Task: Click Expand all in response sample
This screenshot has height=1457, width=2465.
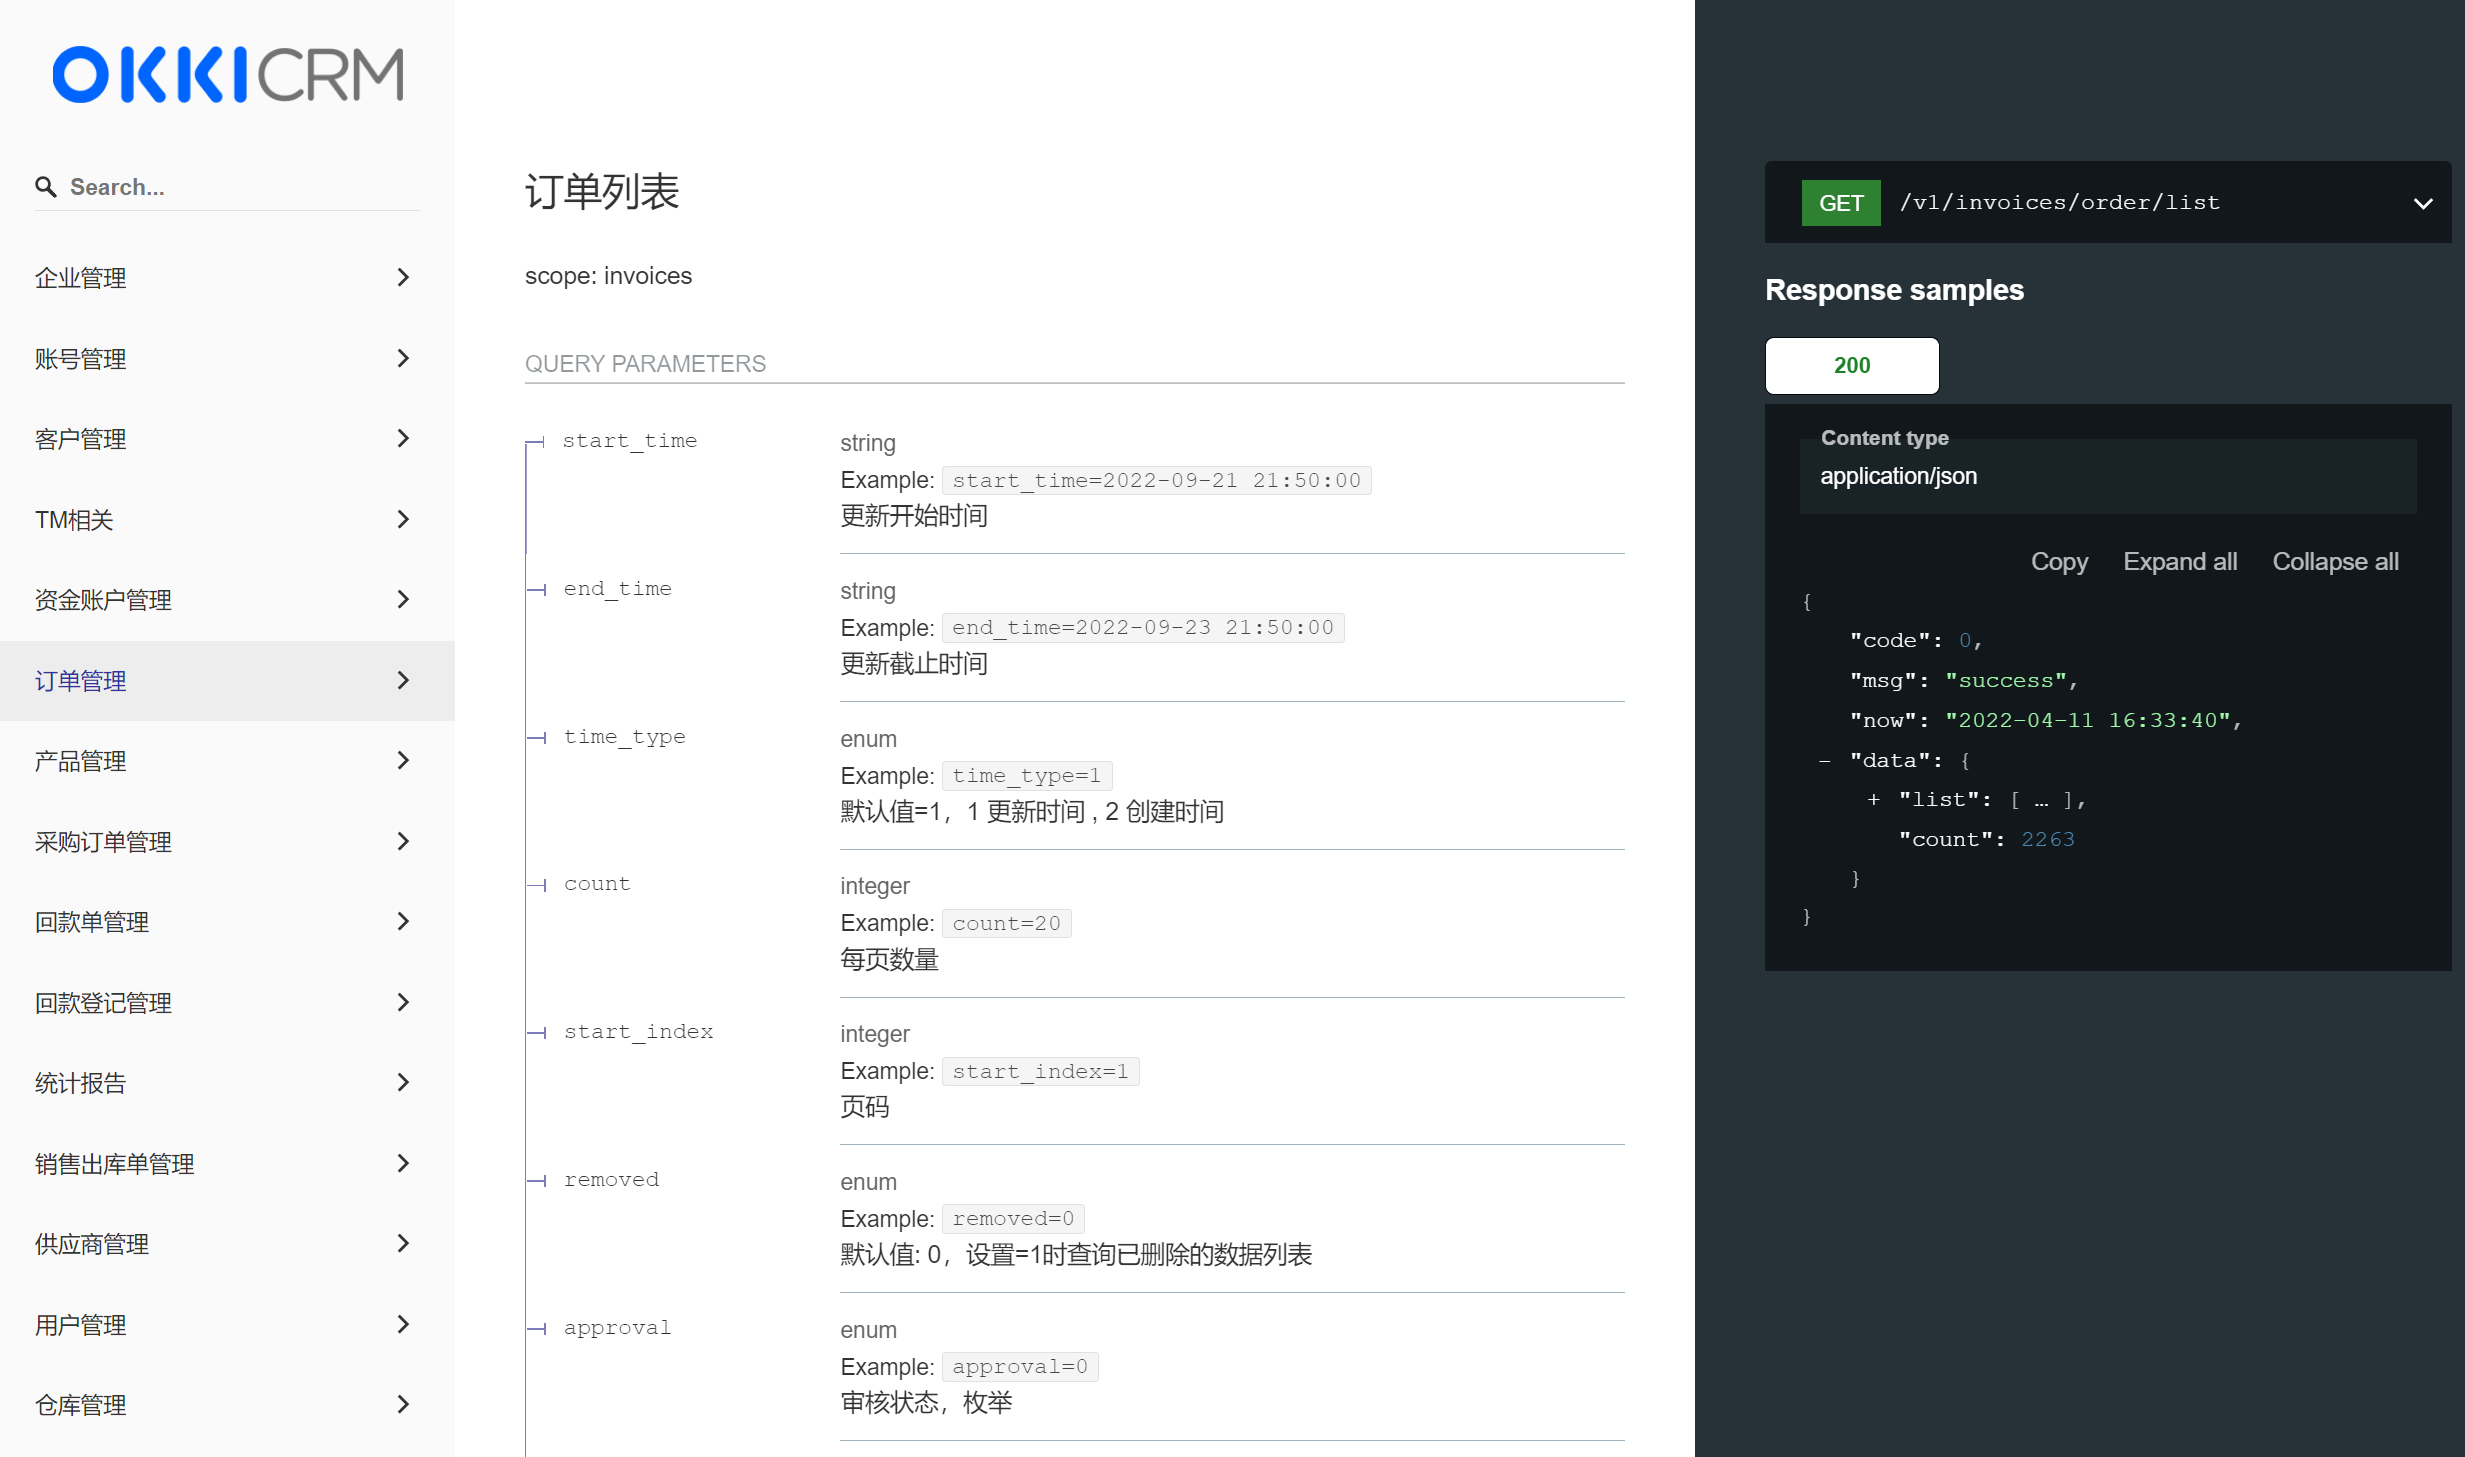Action: coord(2179,562)
